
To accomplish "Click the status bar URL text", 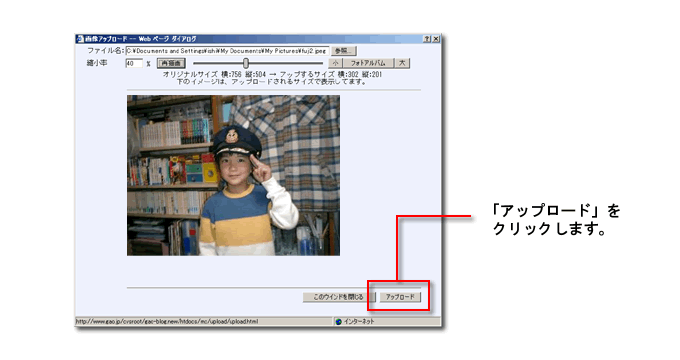I will [x=167, y=321].
